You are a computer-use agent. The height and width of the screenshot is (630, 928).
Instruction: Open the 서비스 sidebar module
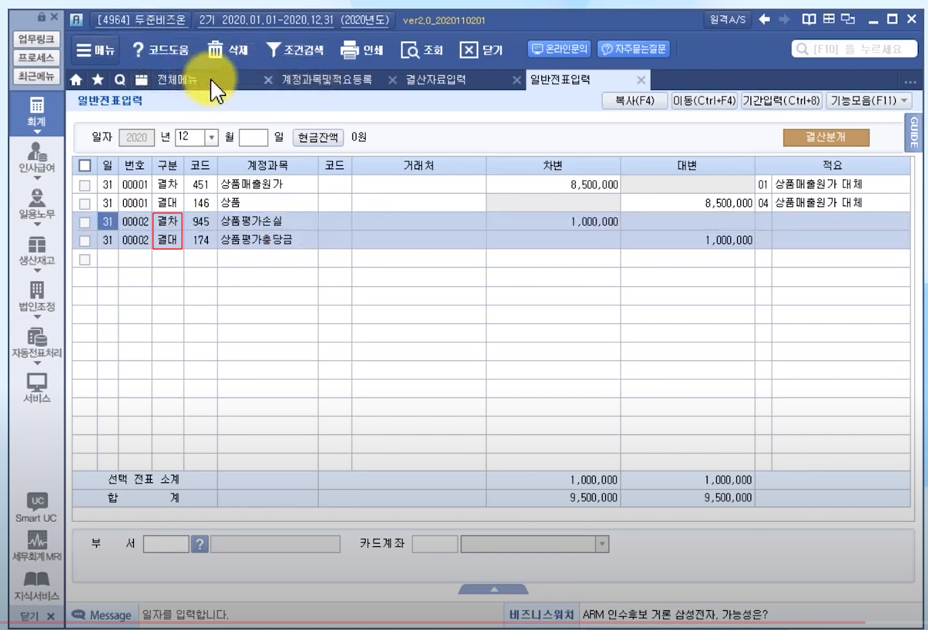click(x=37, y=388)
